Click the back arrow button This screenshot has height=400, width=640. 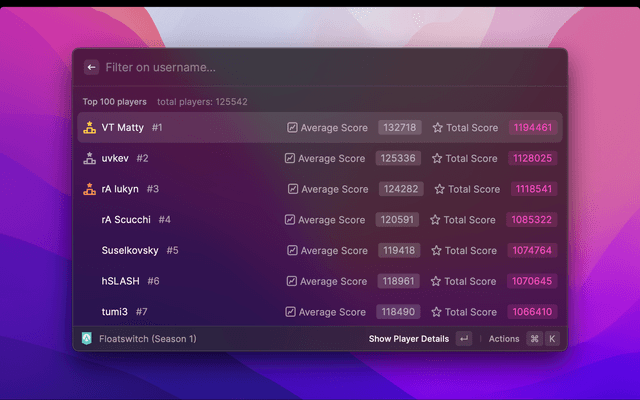coord(91,67)
